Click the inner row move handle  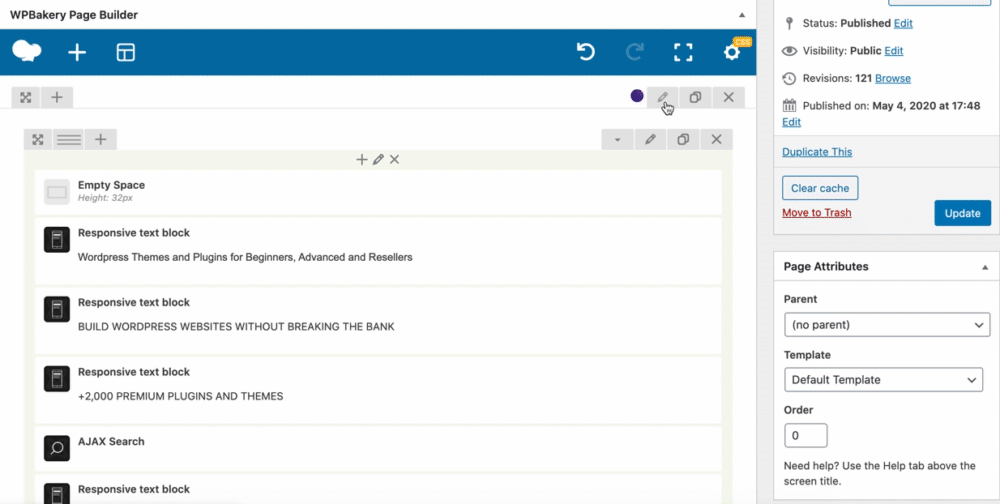(x=38, y=139)
